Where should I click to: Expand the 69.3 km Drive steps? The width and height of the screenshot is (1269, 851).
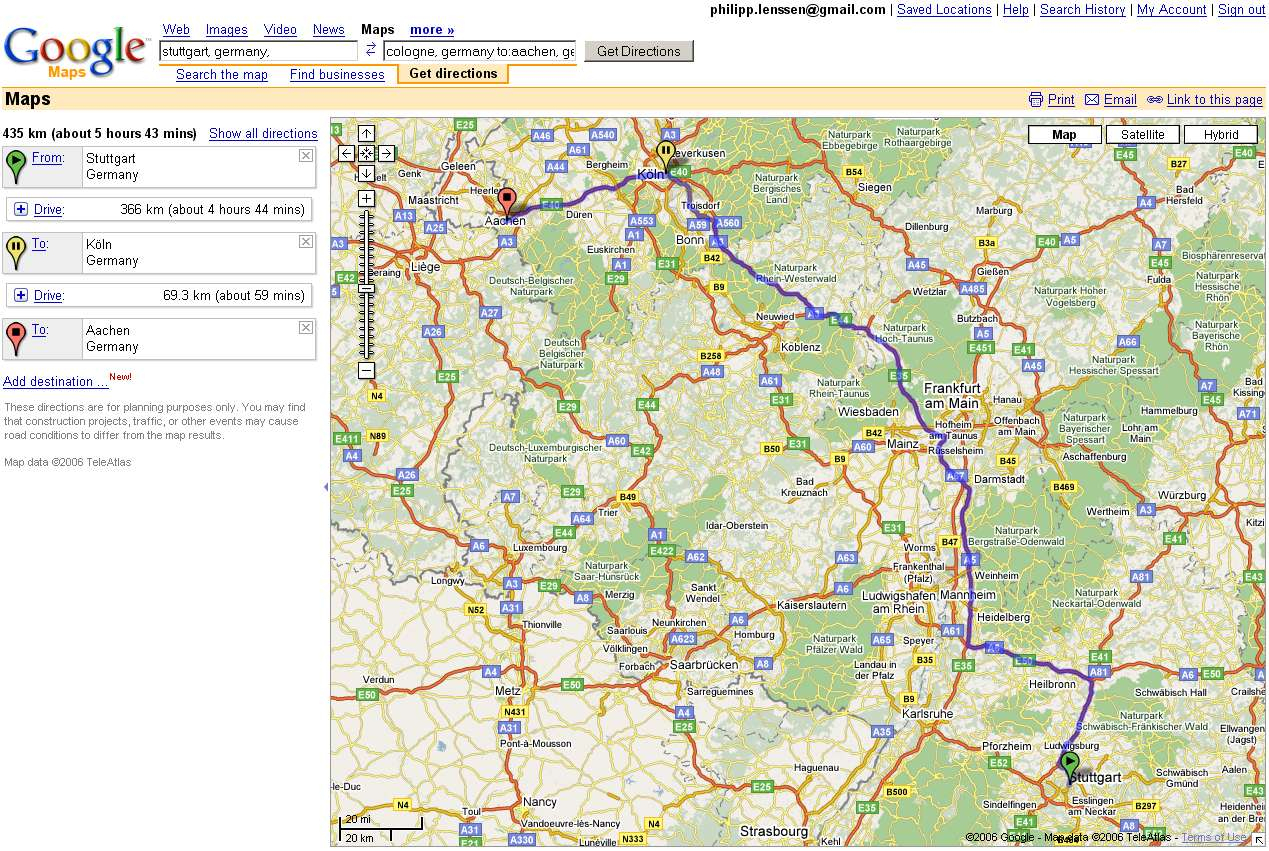pos(21,295)
